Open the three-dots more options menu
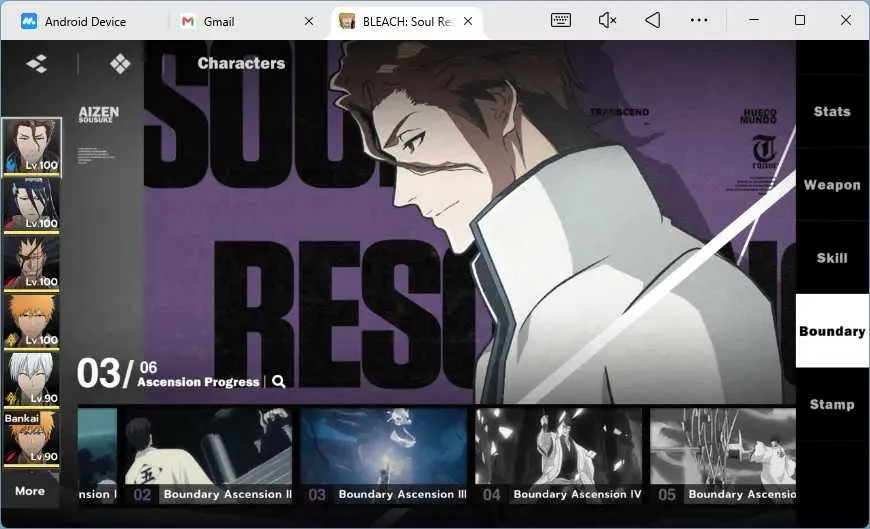Screen dimensions: 870x529 click(x=699, y=21)
